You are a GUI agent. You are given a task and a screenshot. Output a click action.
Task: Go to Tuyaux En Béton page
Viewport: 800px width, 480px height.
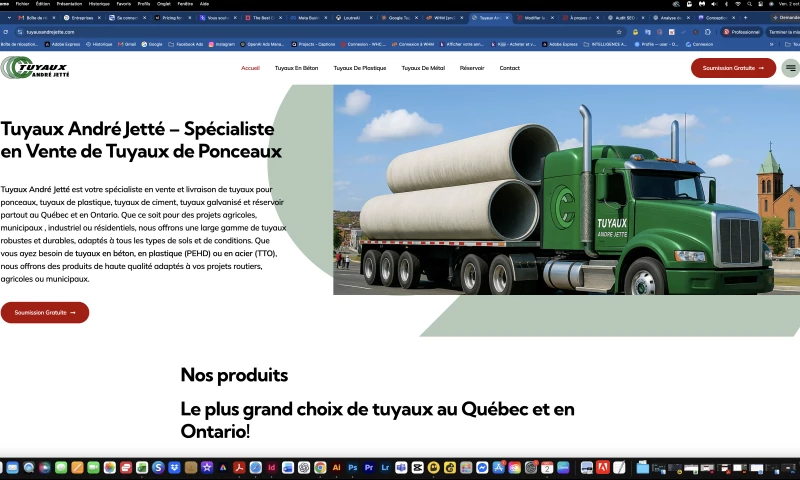point(296,68)
